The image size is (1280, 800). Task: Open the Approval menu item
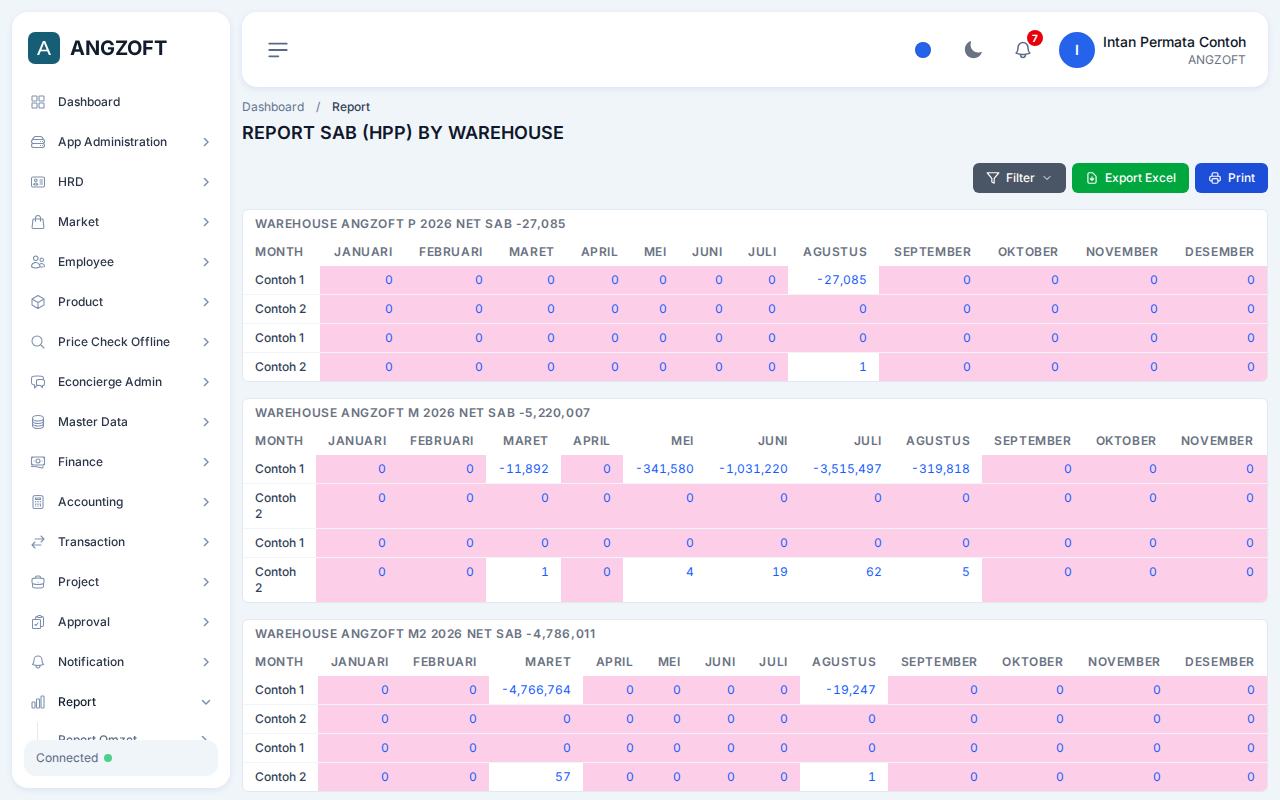pos(120,622)
